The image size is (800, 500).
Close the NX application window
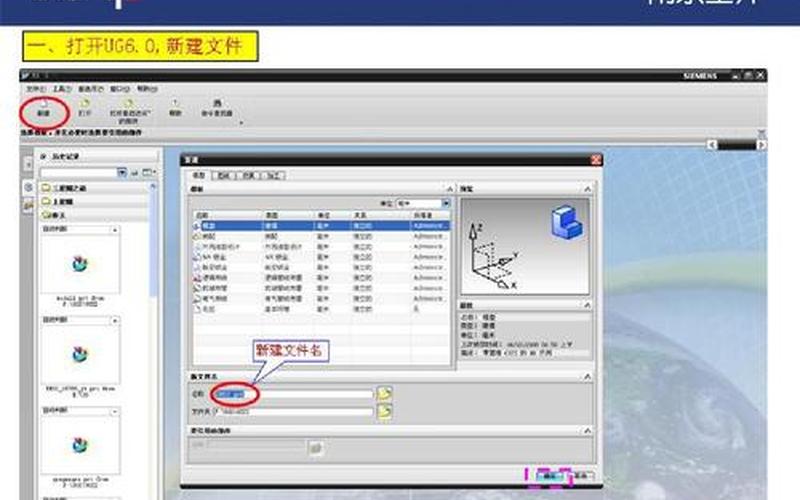(x=760, y=76)
